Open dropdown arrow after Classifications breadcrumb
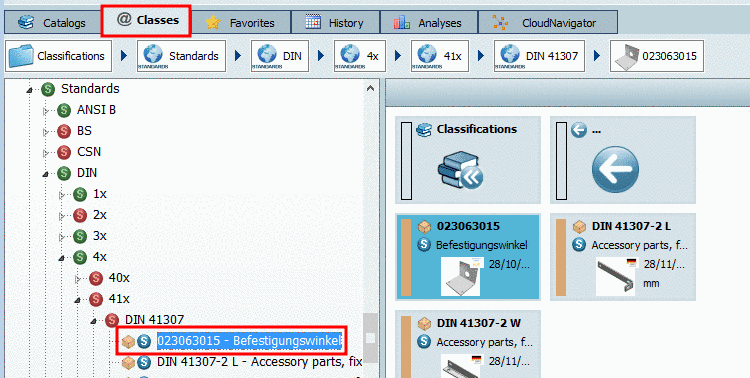Screen dimensions: 750x378 click(x=124, y=56)
